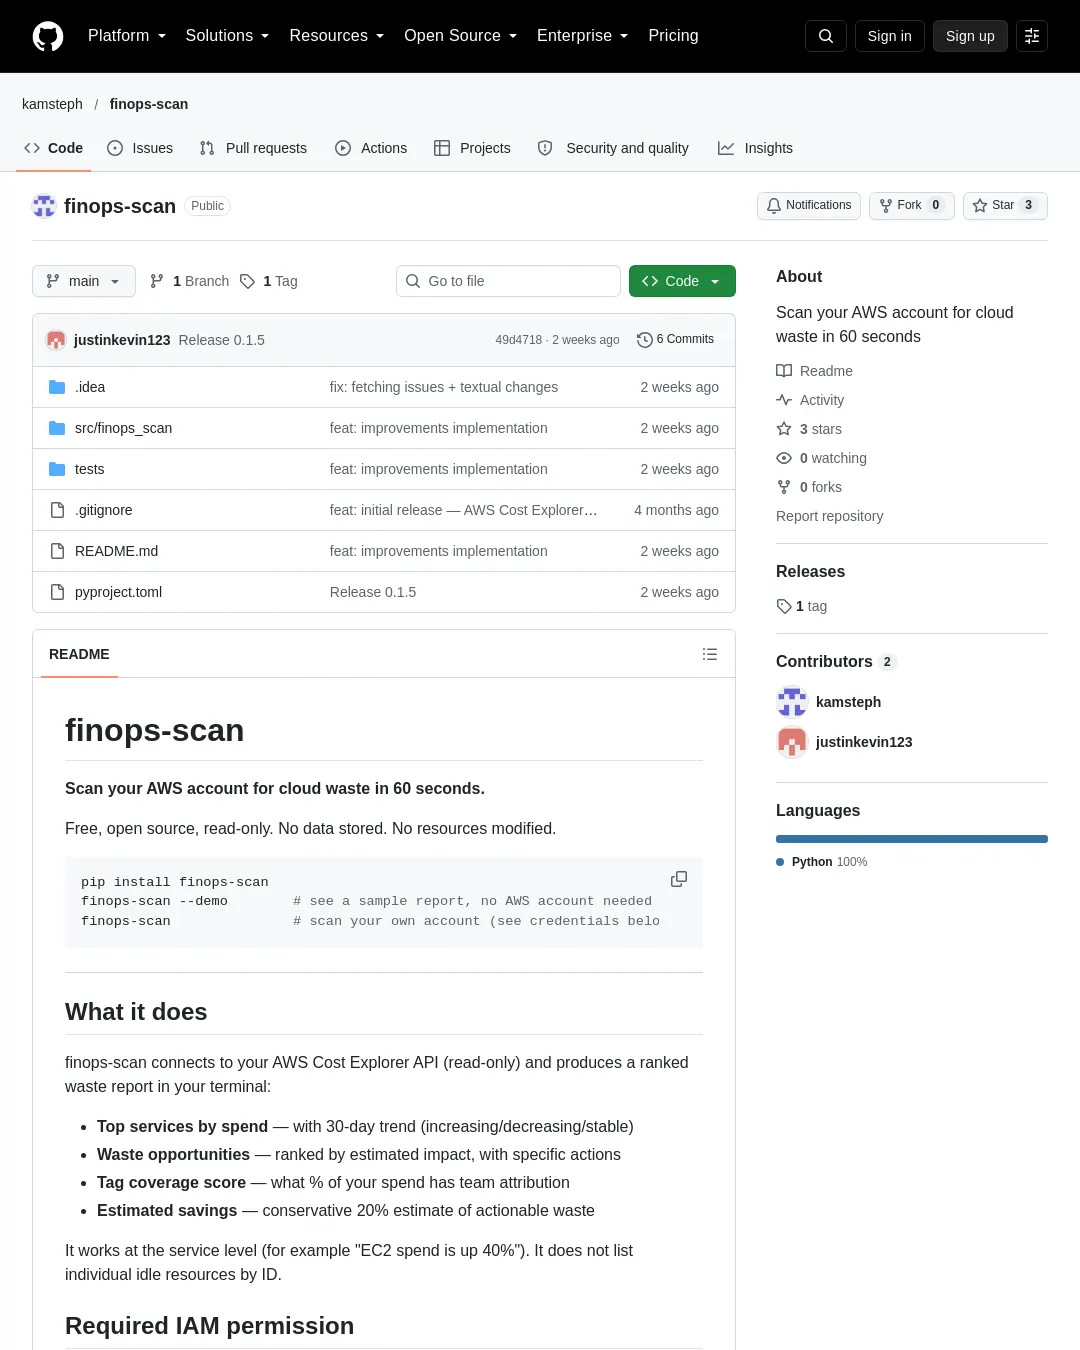Image resolution: width=1080 pixels, height=1350 pixels.
Task: Expand the Solutions menu
Action: tap(227, 36)
